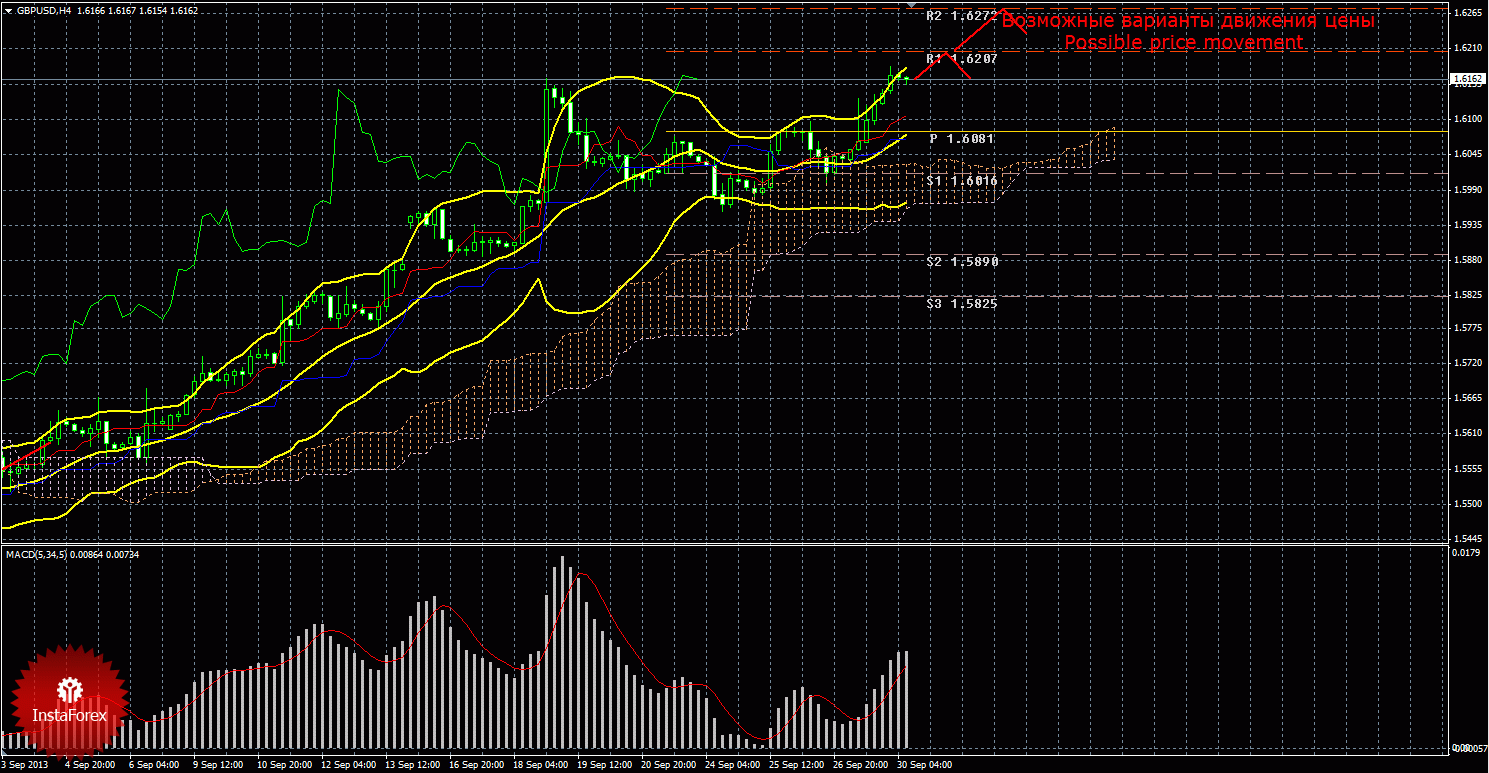The width and height of the screenshot is (1489, 773).
Task: Click the S1 1.6016 pivot label
Action: [x=961, y=180]
